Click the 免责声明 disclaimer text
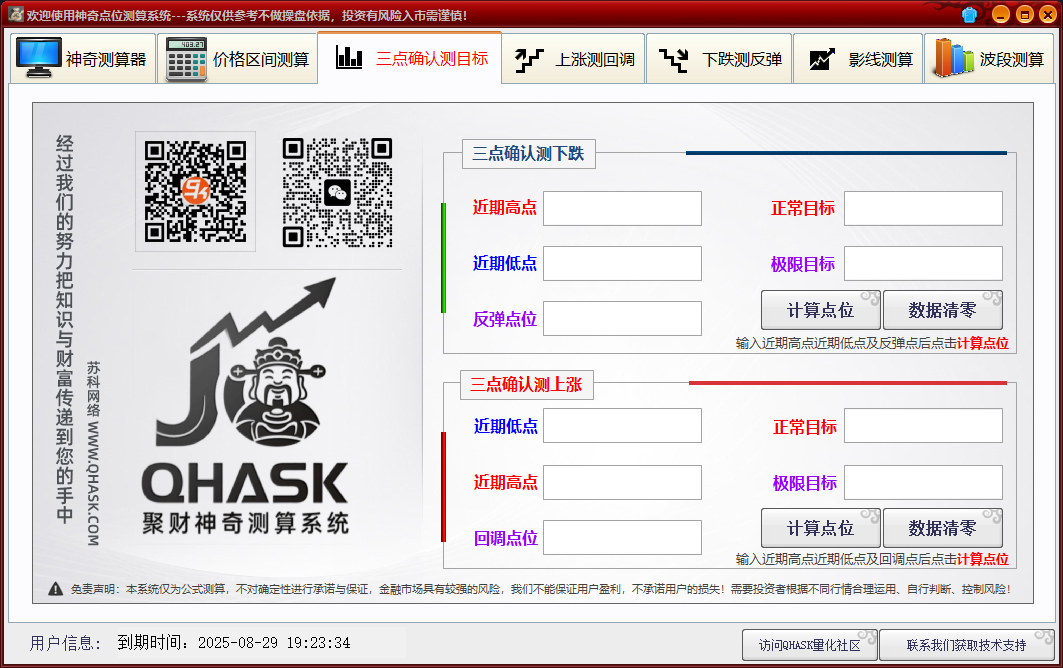1063x668 pixels. (x=540, y=589)
